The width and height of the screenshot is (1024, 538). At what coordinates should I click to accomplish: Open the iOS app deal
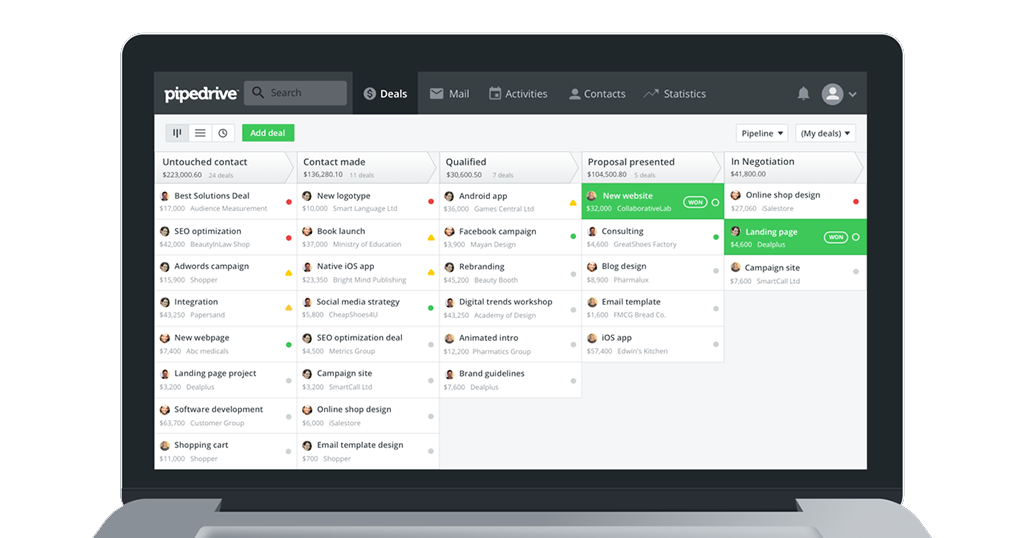pyautogui.click(x=653, y=344)
